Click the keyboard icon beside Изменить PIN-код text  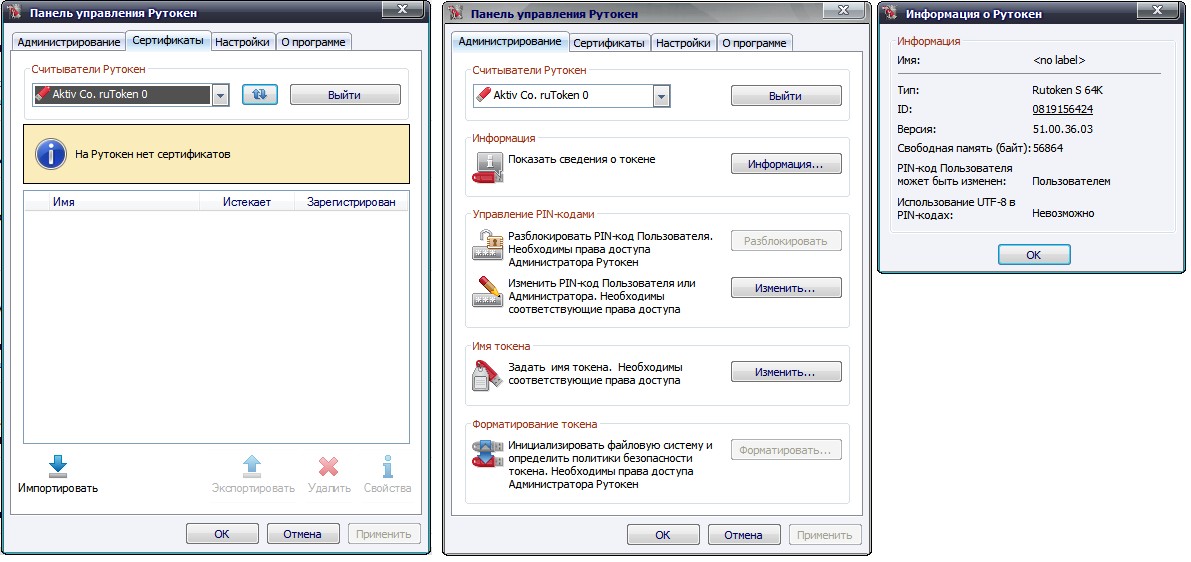tap(488, 292)
